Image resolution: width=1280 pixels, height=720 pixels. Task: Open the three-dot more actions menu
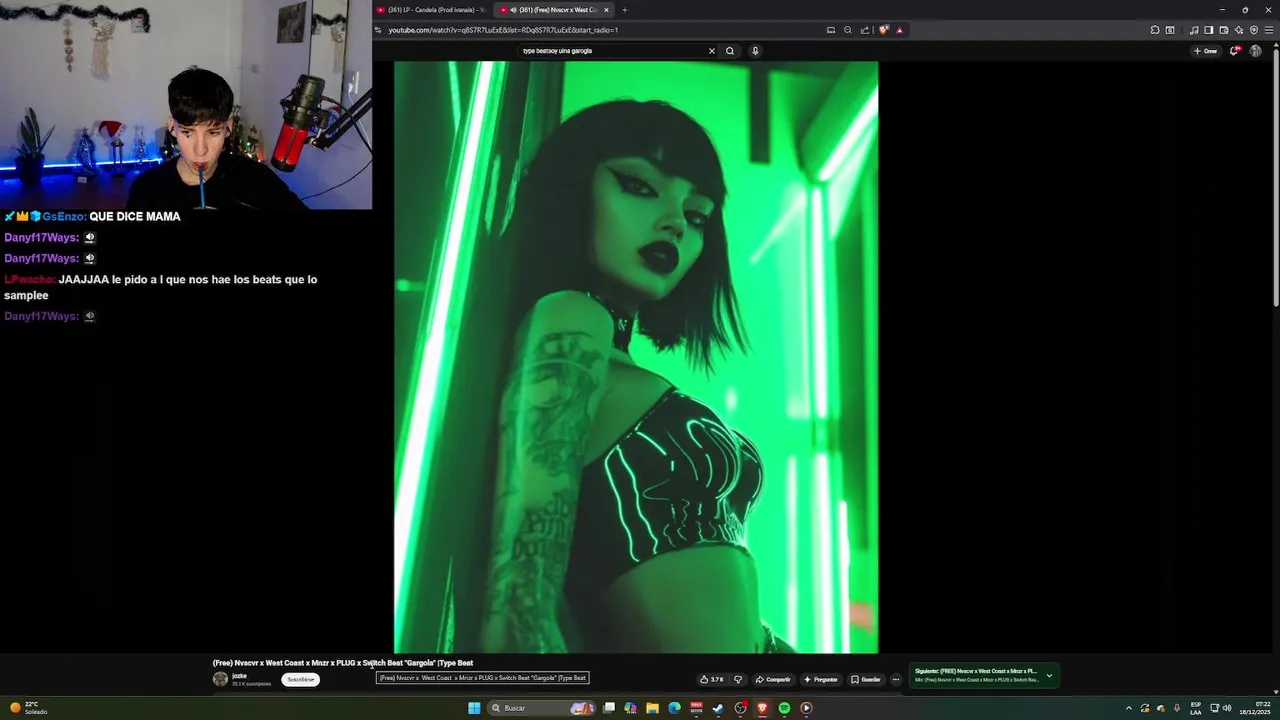pos(896,679)
